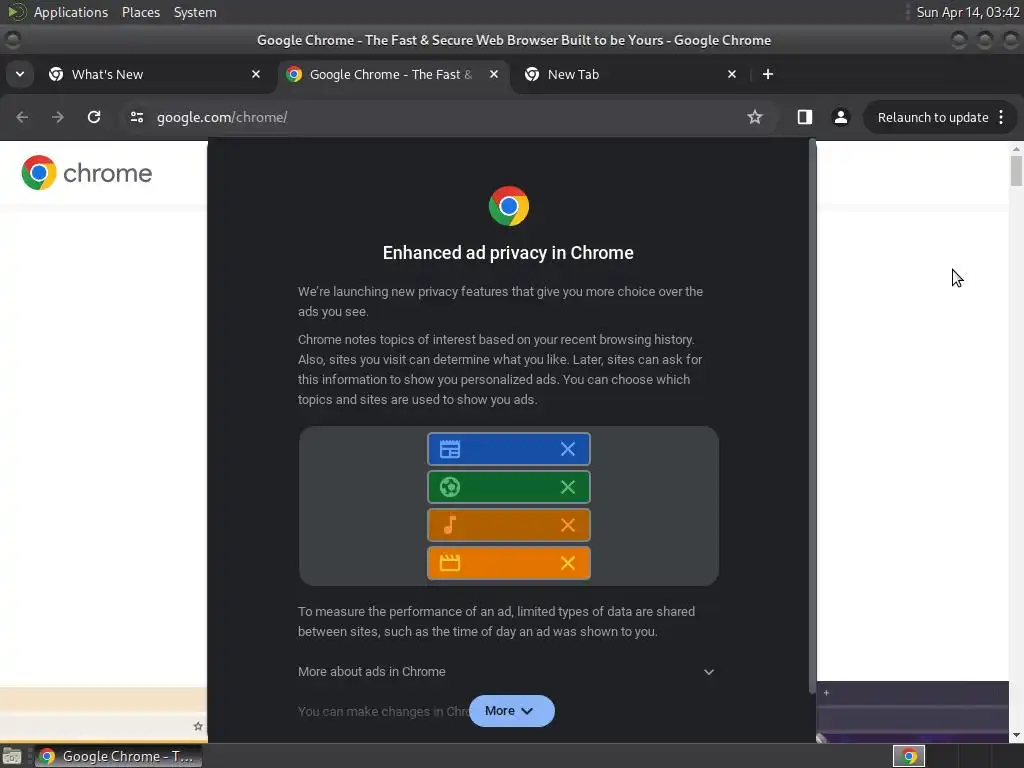Open the side panel icon
The image size is (1024, 768).
click(805, 117)
